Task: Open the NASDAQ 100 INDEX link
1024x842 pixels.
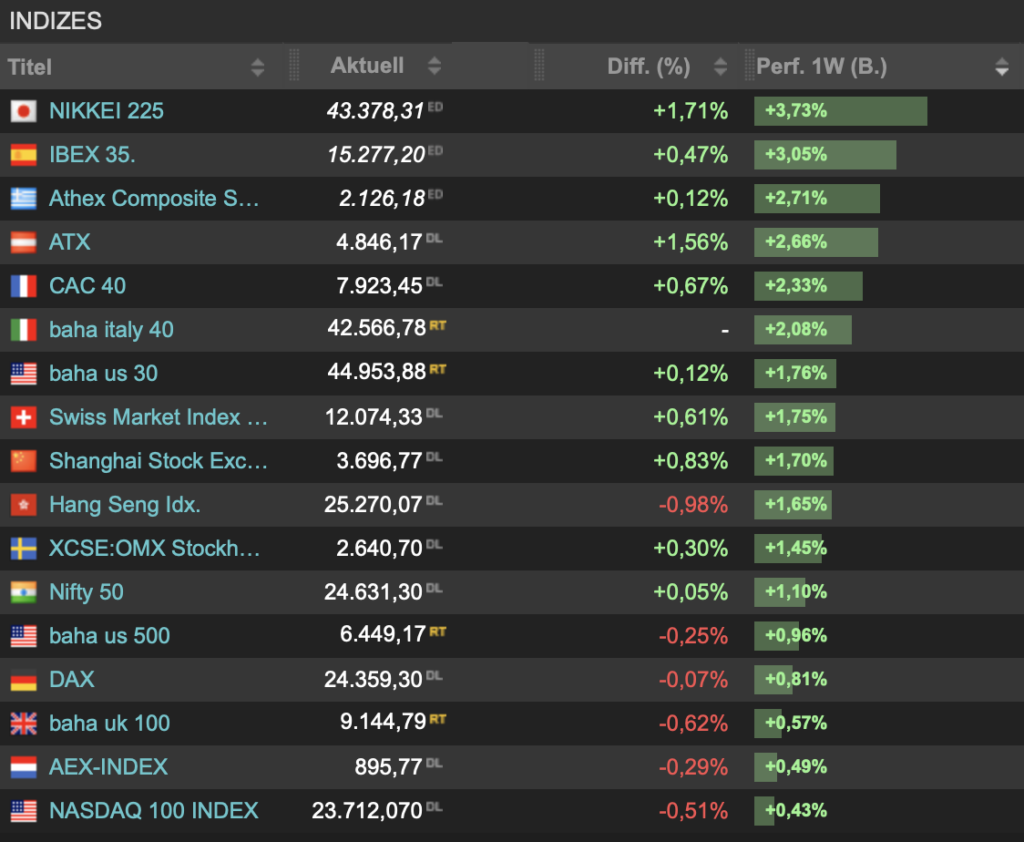Action: click(154, 811)
